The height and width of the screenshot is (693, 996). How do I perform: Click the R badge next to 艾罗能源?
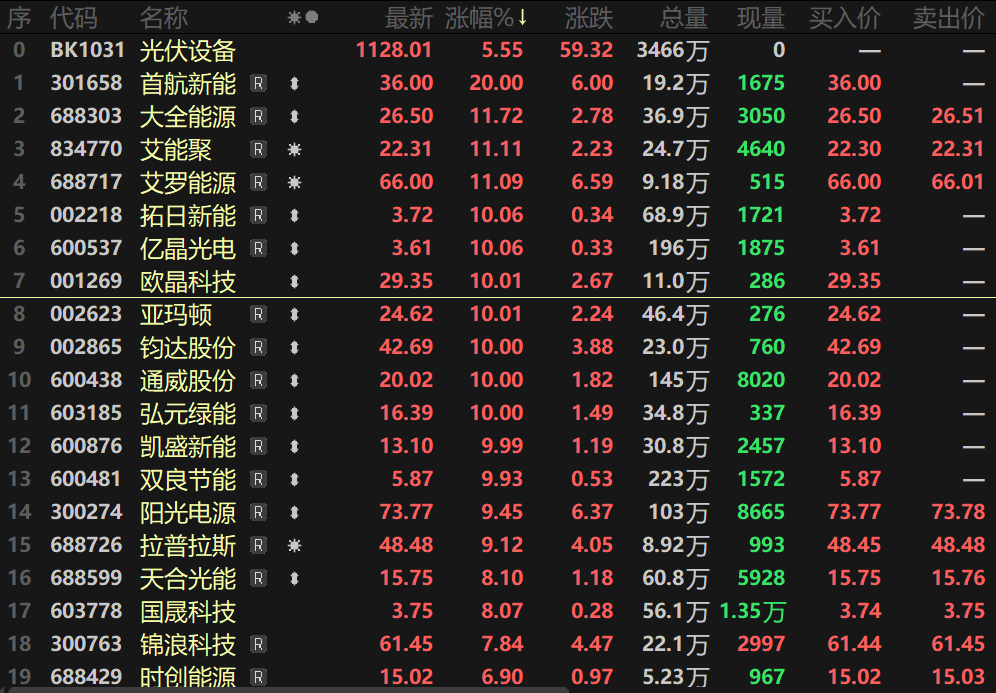pos(258,182)
